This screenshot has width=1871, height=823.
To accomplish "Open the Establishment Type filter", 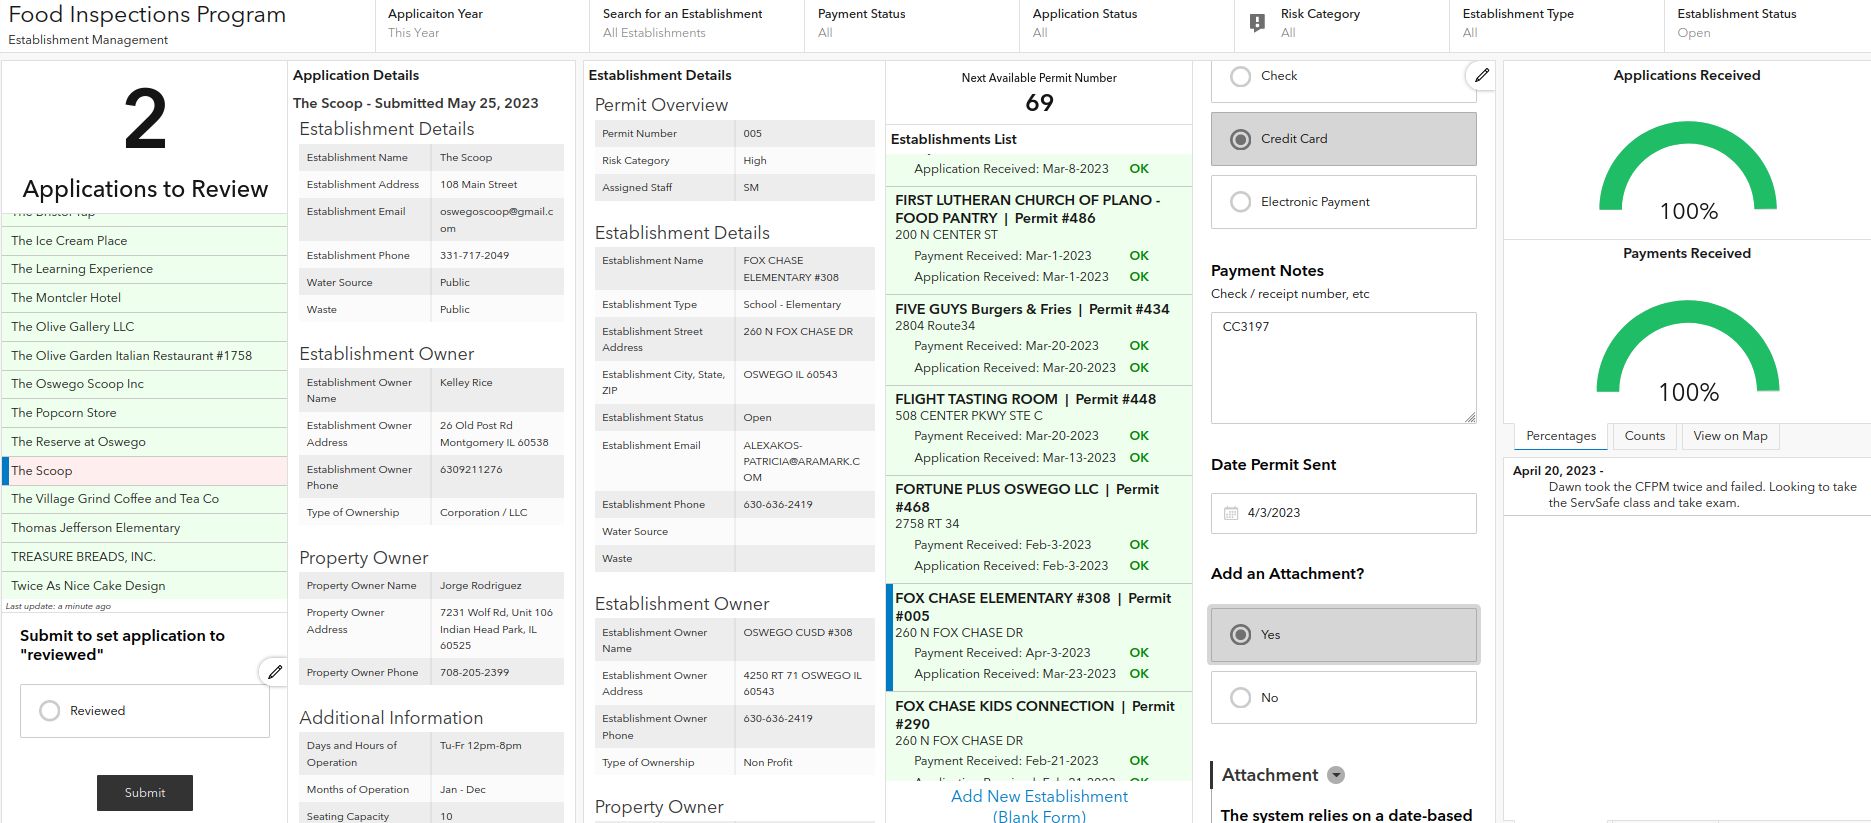I will 1555,24.
